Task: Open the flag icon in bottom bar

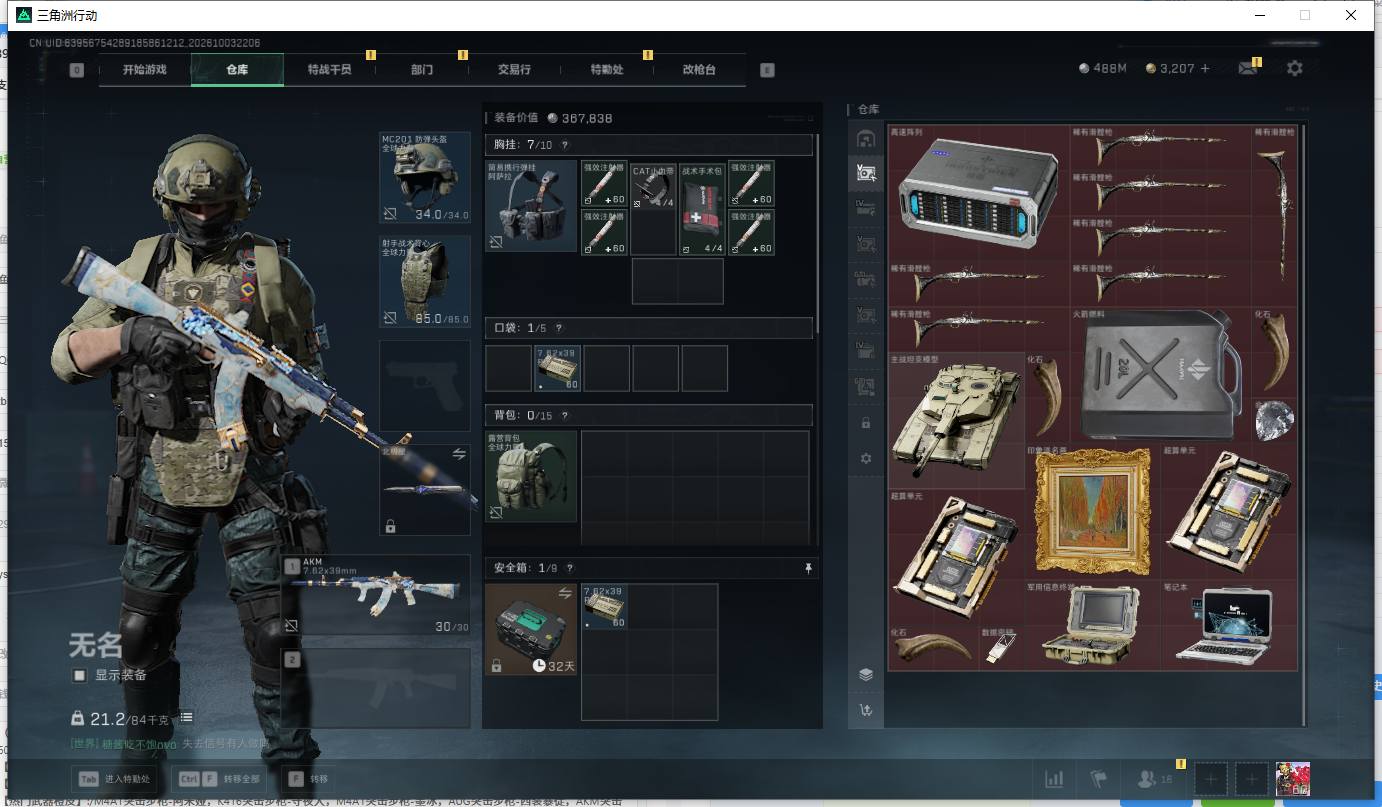Action: coord(1098,779)
